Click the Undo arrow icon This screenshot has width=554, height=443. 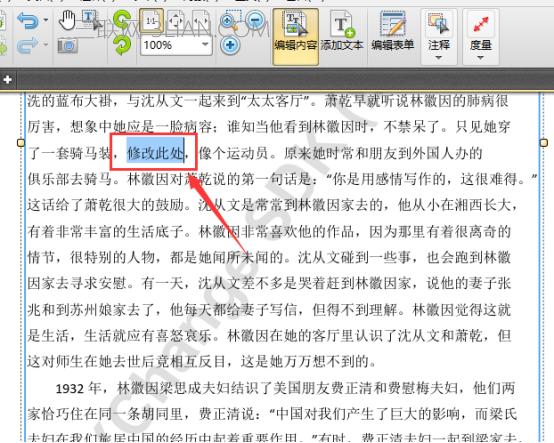tap(28, 20)
